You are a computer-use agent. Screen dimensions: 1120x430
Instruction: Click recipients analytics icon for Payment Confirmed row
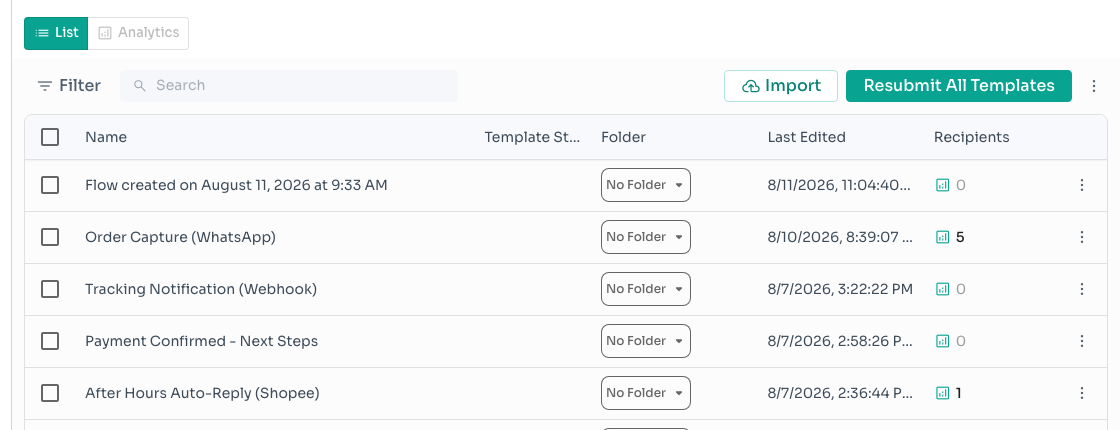pyautogui.click(x=942, y=341)
